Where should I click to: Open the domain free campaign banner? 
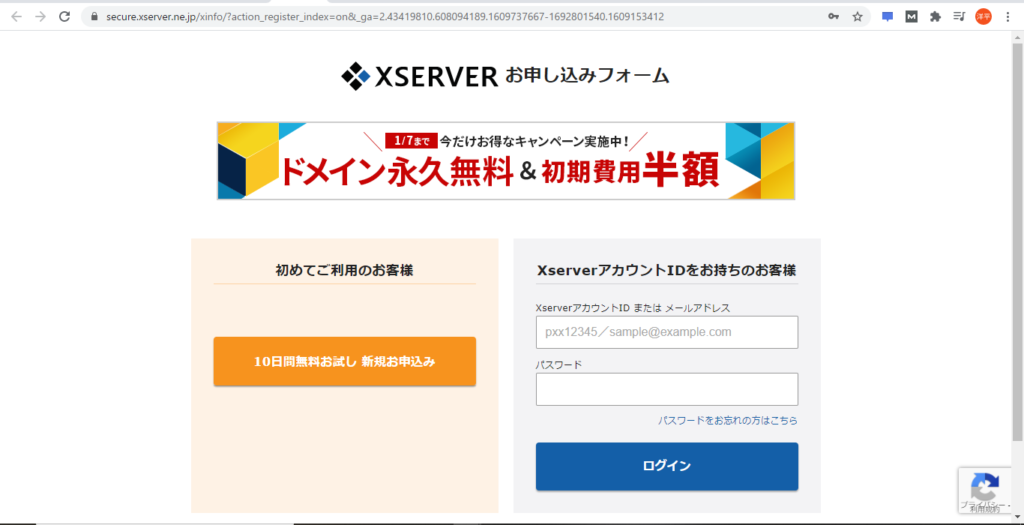tap(506, 161)
